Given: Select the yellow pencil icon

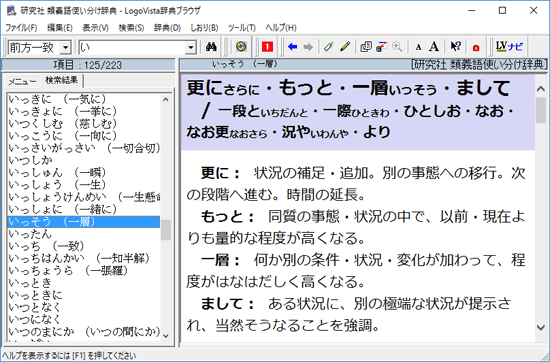Looking at the screenshot, I should pos(345,47).
